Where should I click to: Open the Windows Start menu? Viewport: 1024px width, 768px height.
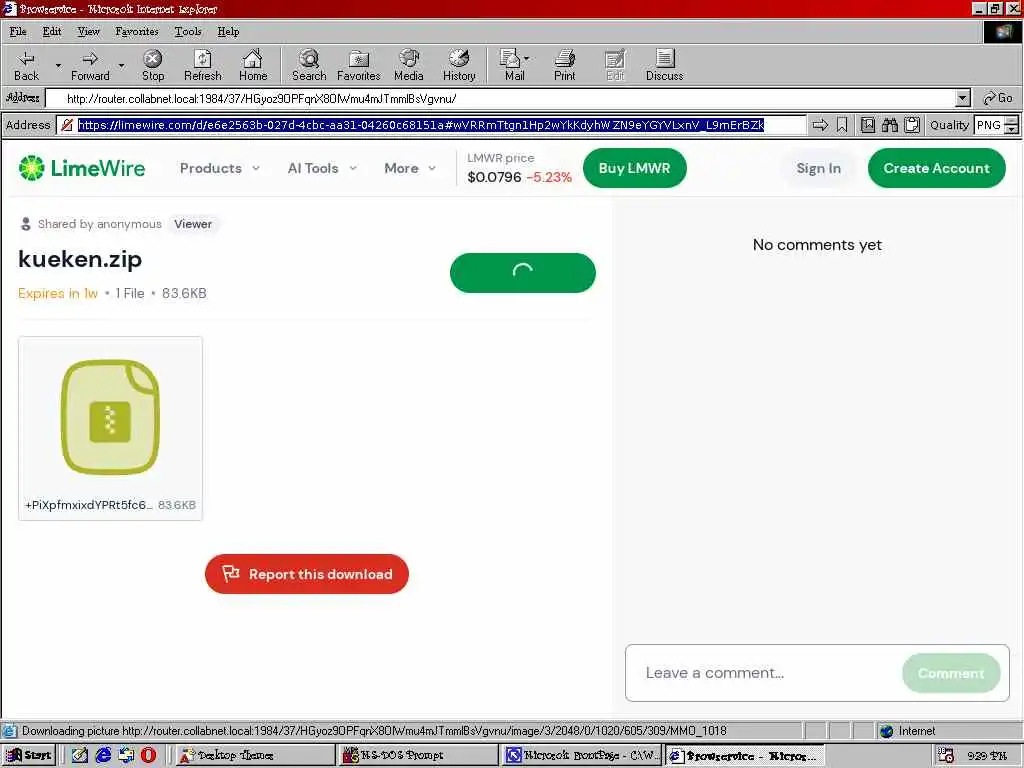click(28, 755)
